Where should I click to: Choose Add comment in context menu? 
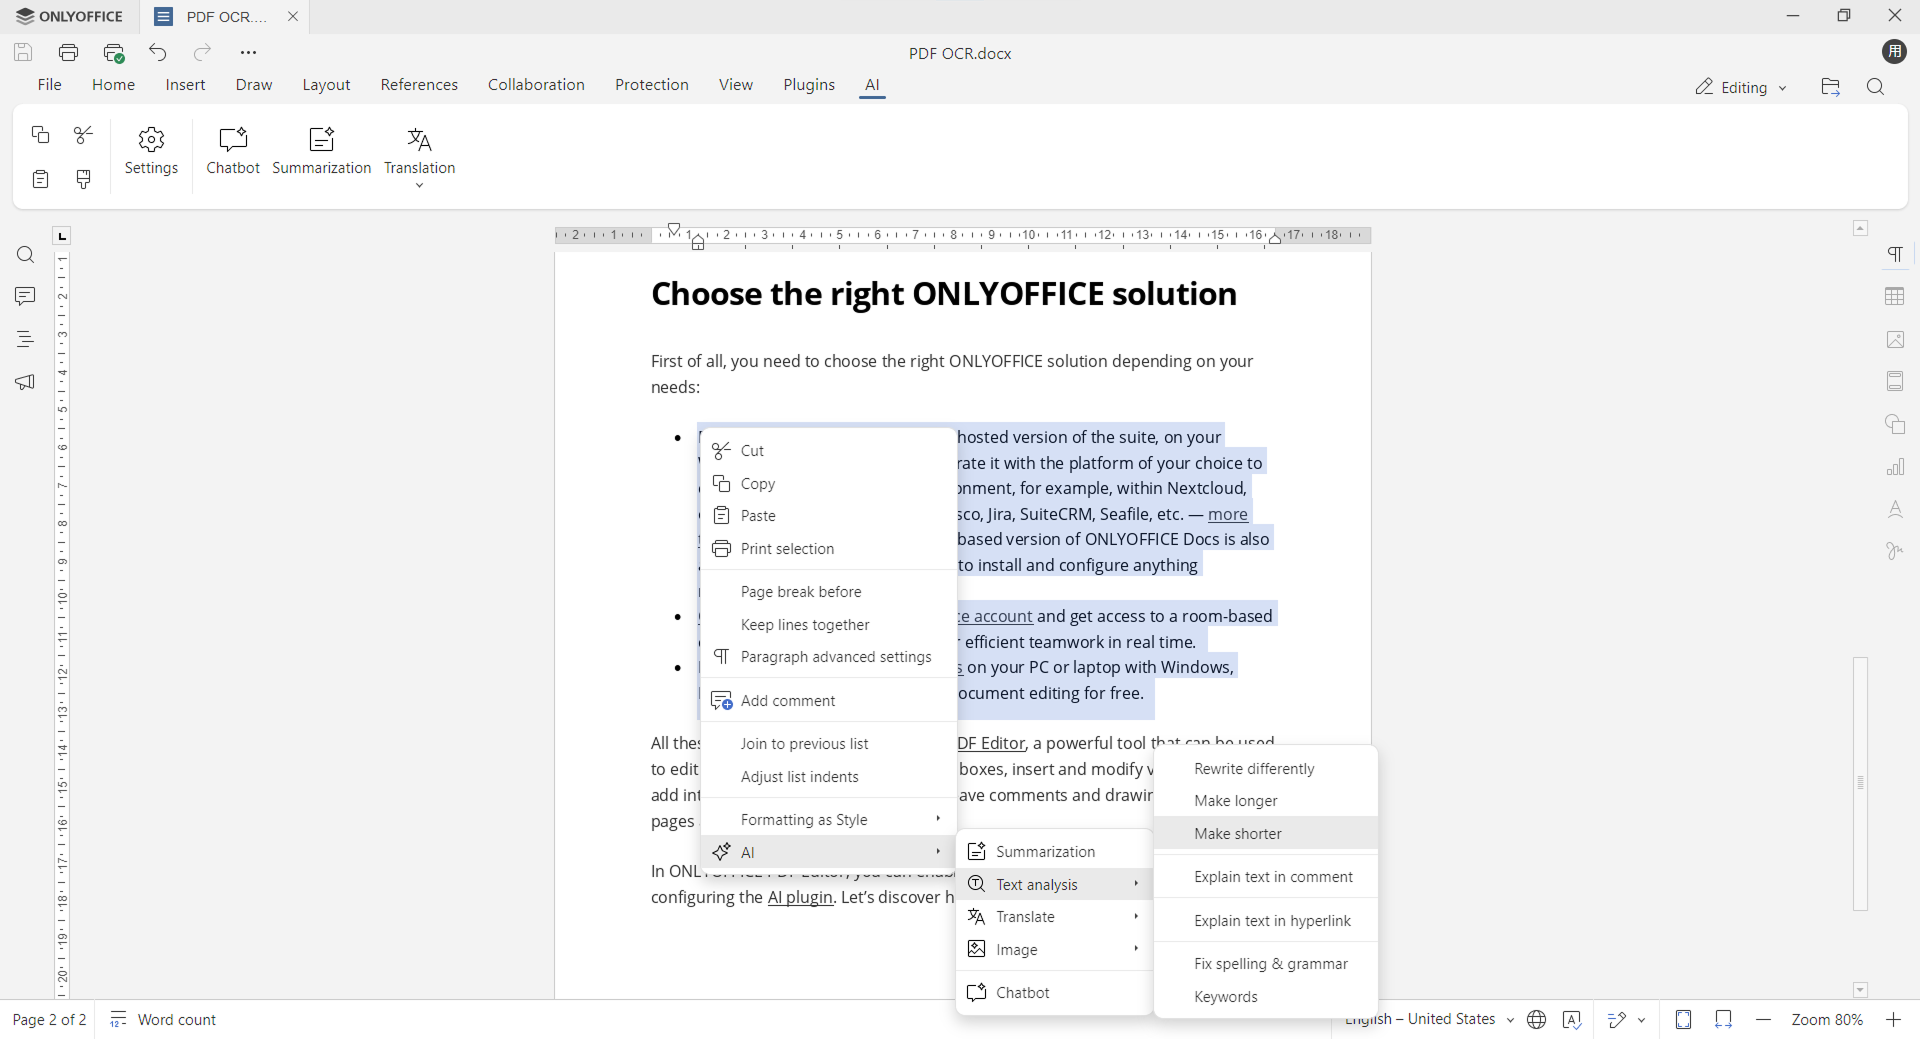(828, 700)
